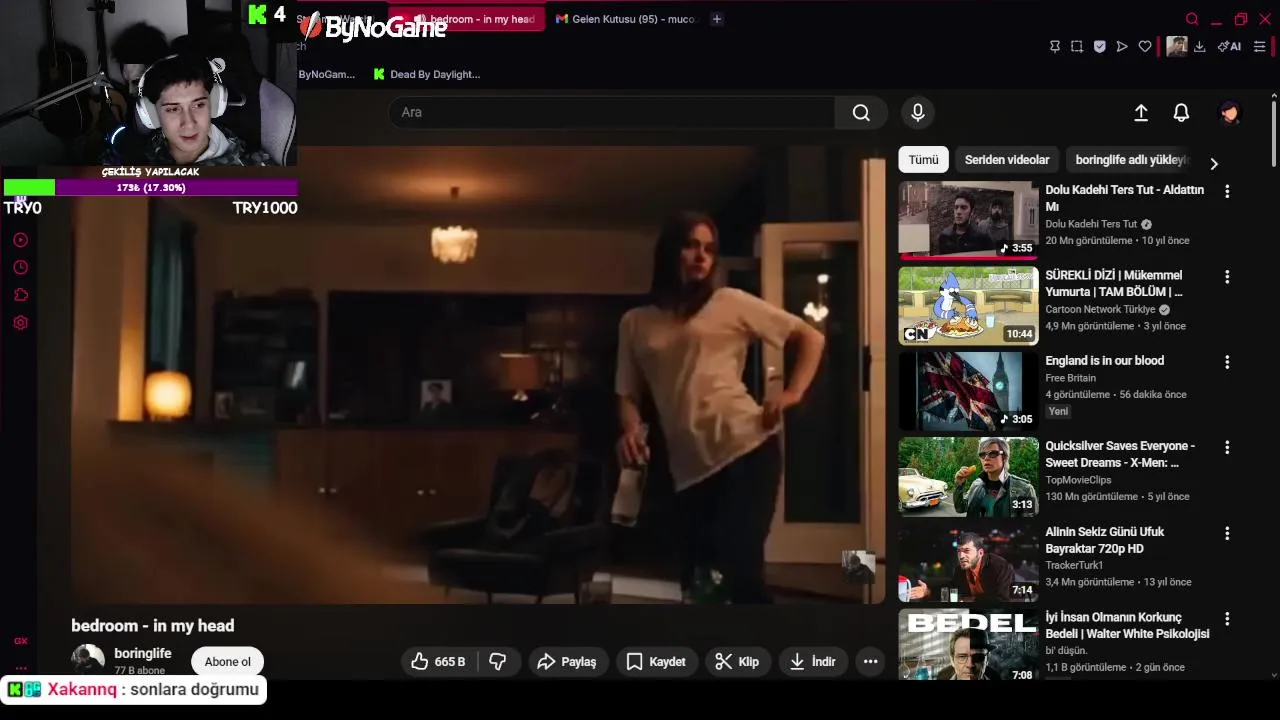The width and height of the screenshot is (1280, 720).
Task: Open the TopMovieClips channel link
Action: pyautogui.click(x=1078, y=480)
